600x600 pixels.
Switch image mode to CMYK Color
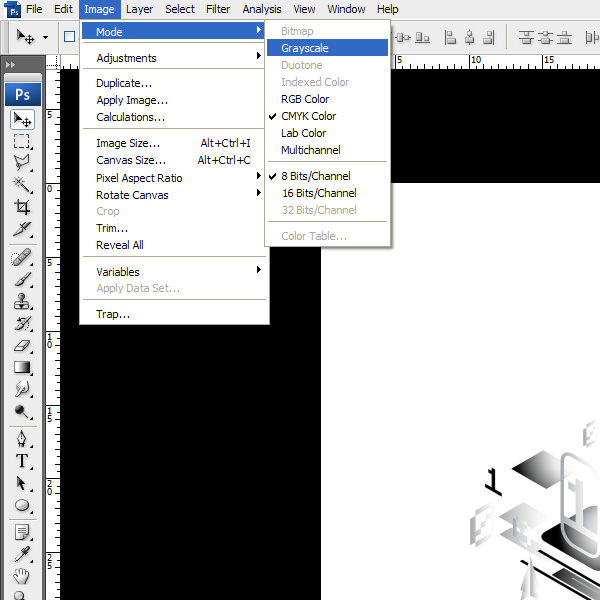tap(308, 116)
